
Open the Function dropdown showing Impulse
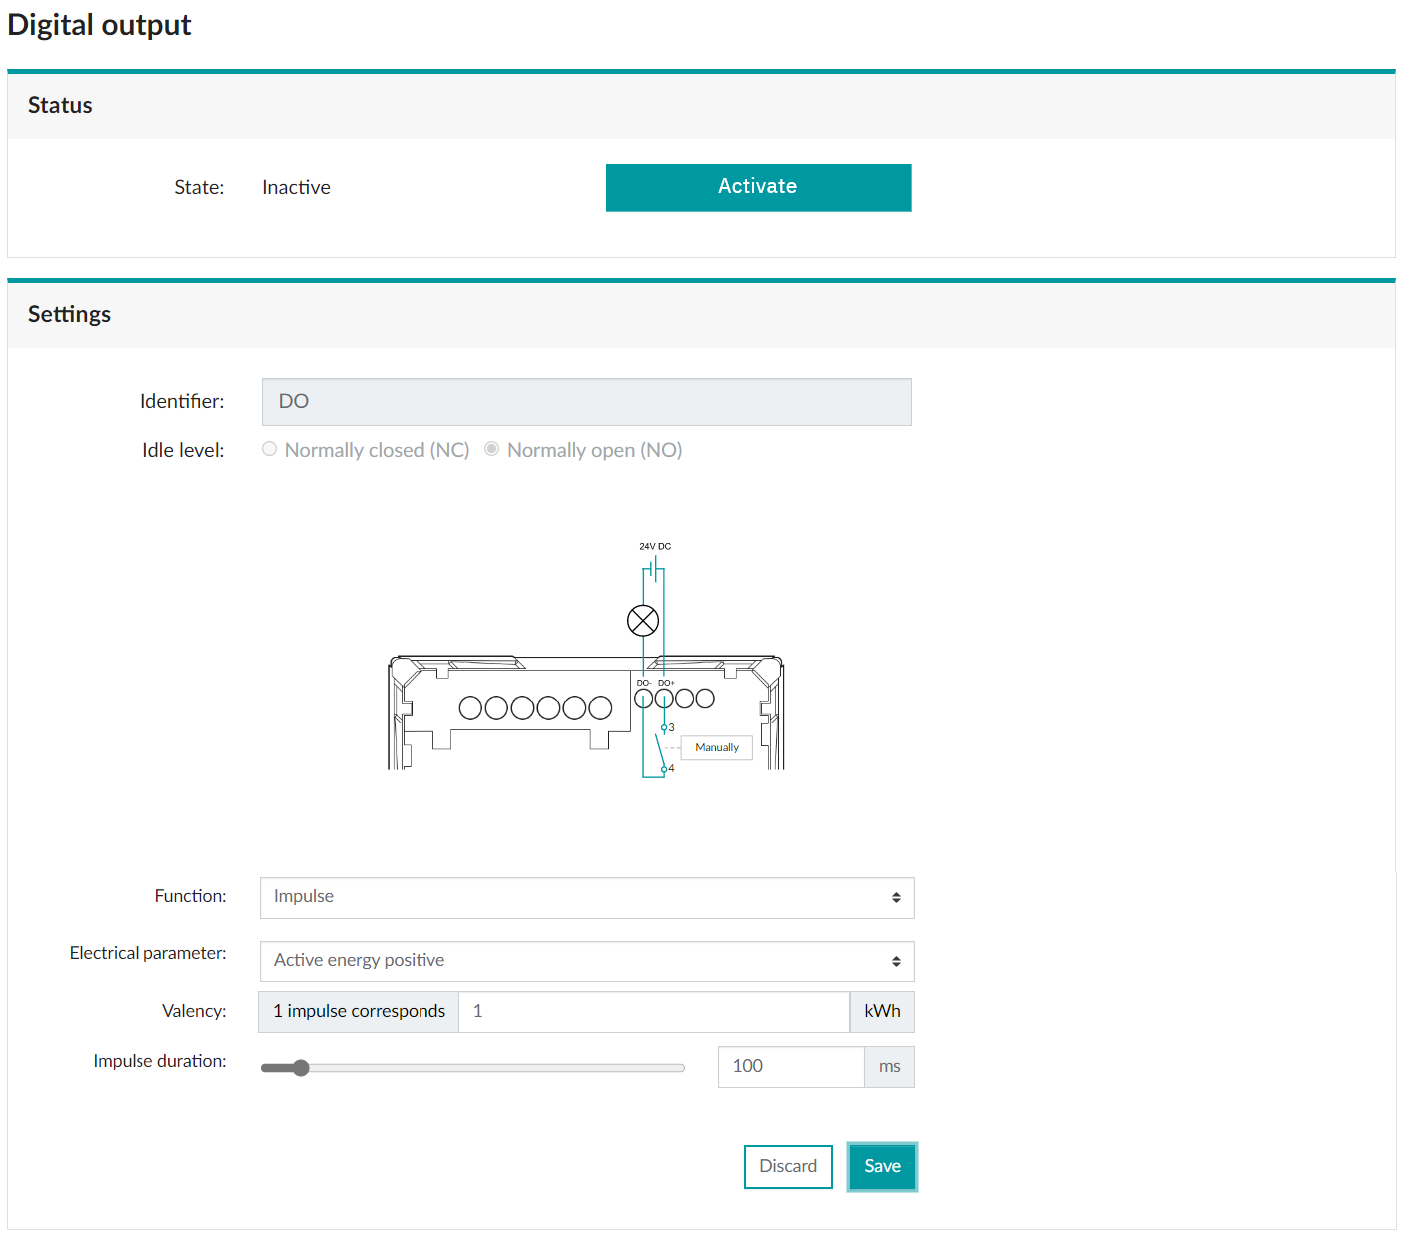(587, 897)
